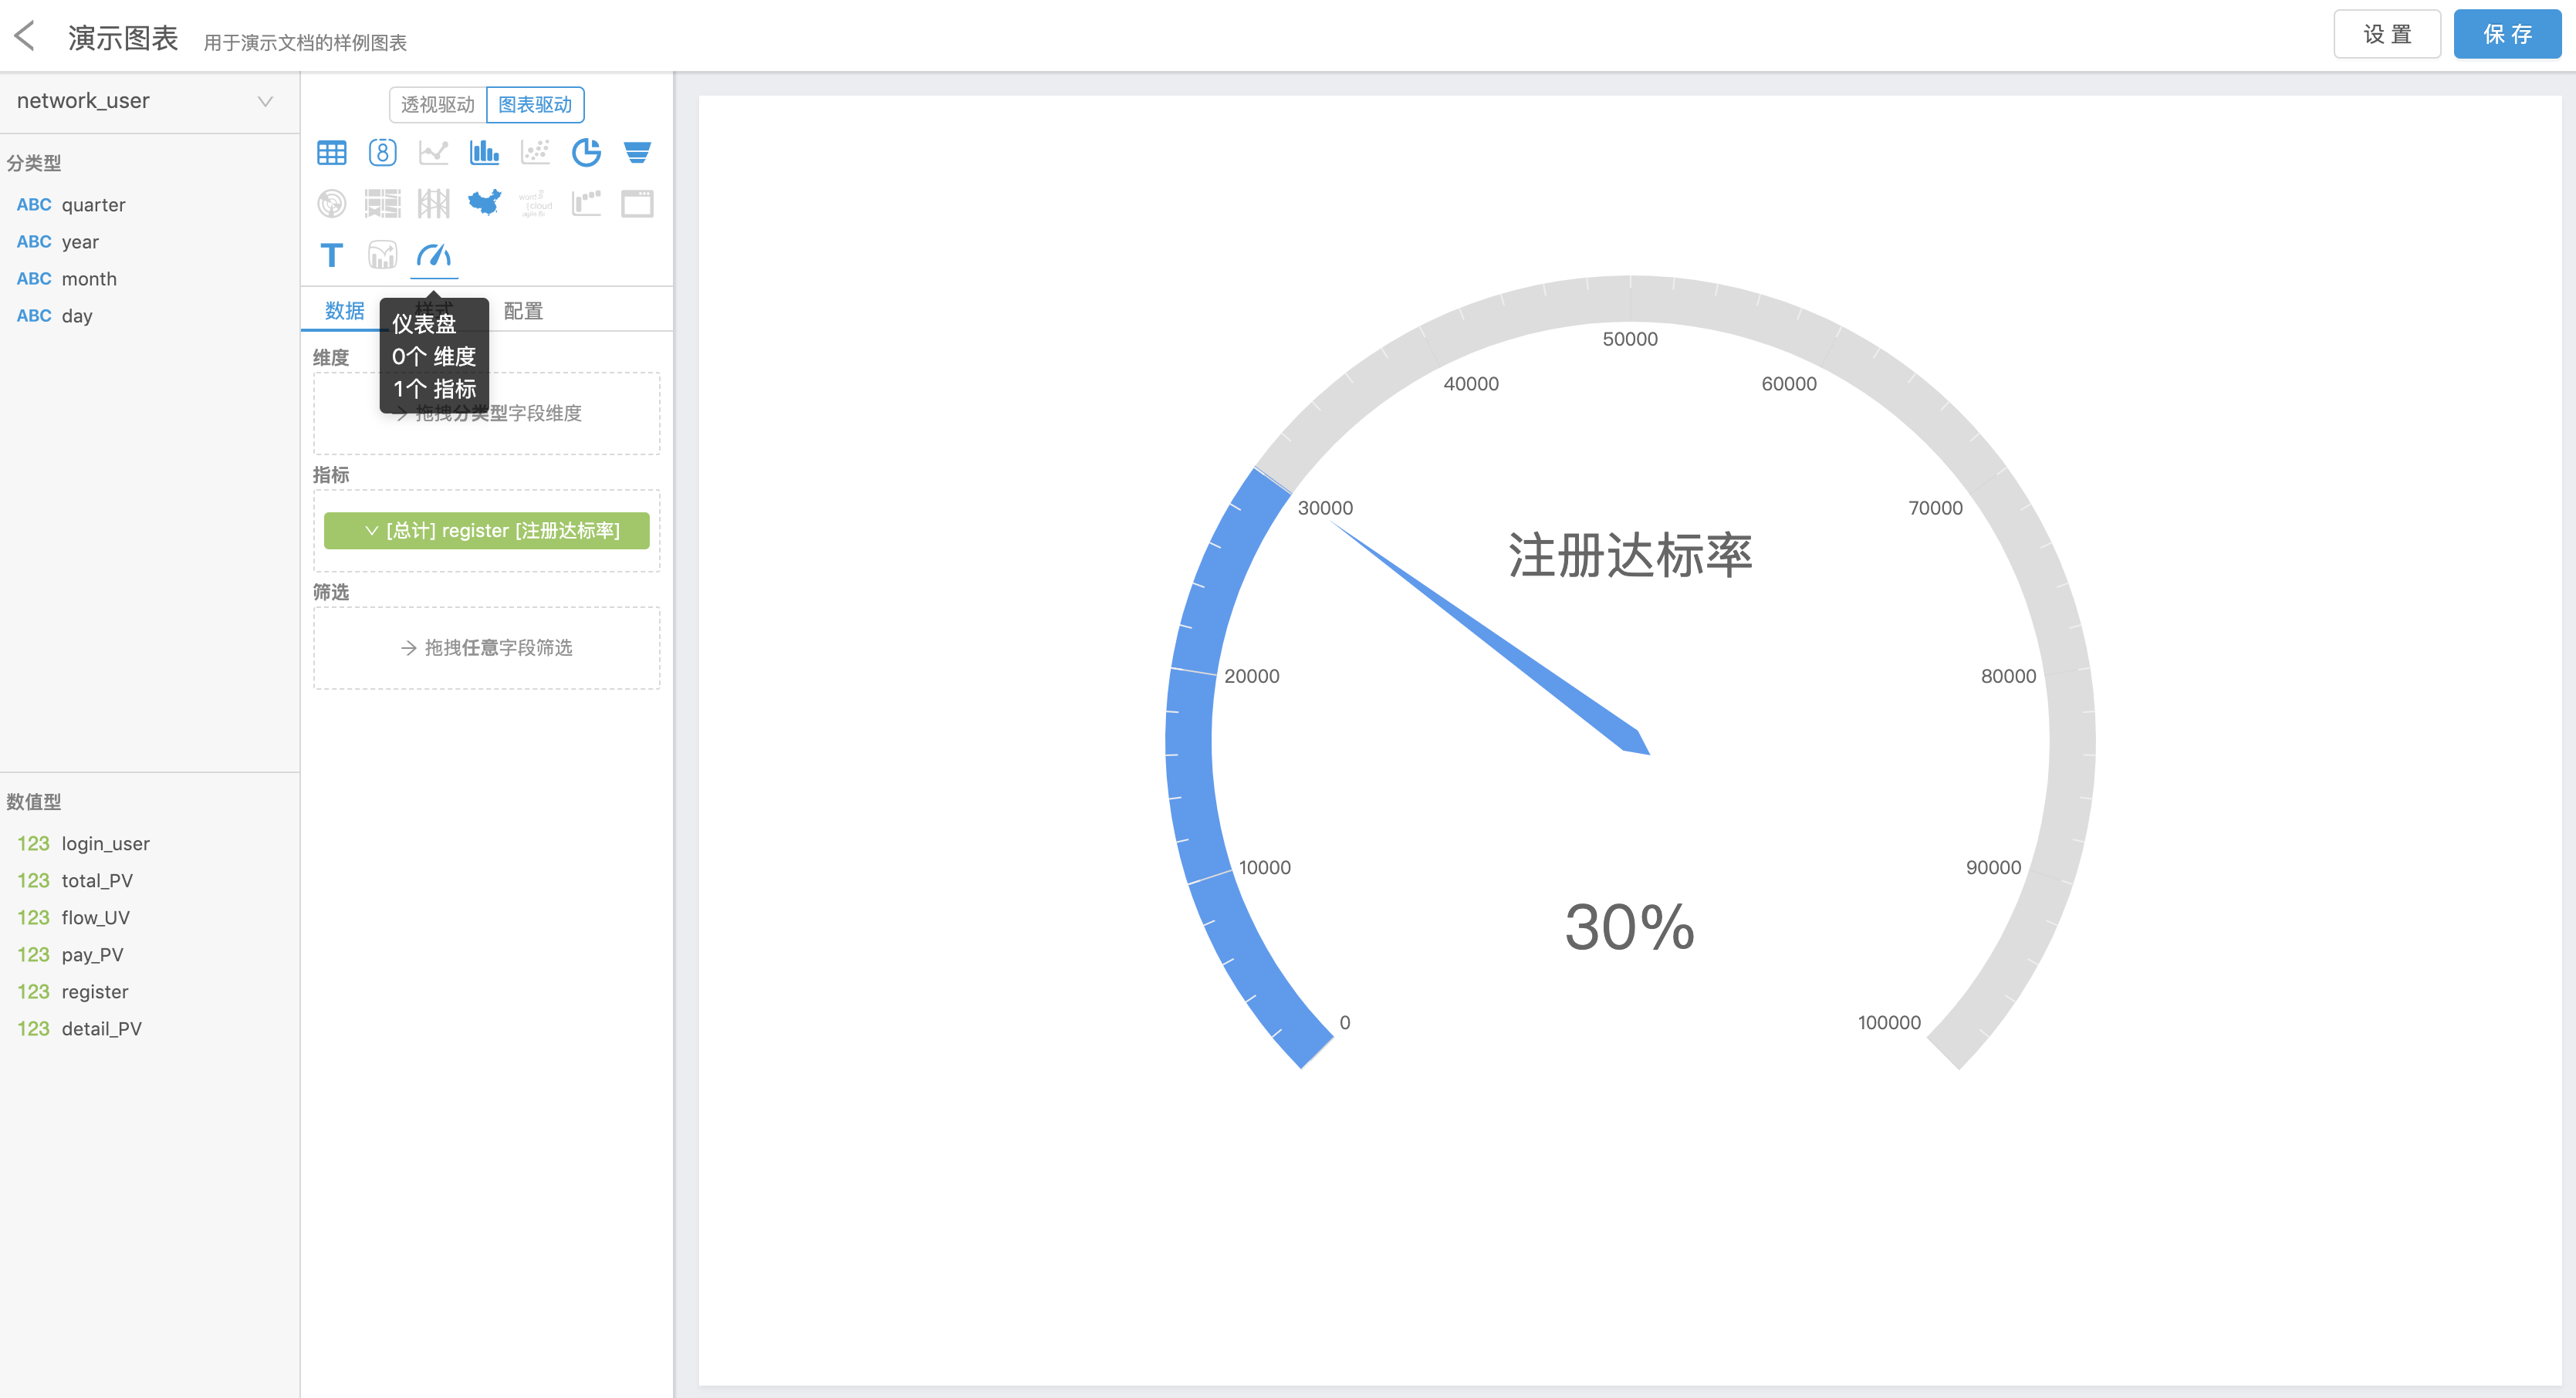Choose the pie chart type icon
Viewport: 2576px width, 1398px height.
tap(586, 152)
